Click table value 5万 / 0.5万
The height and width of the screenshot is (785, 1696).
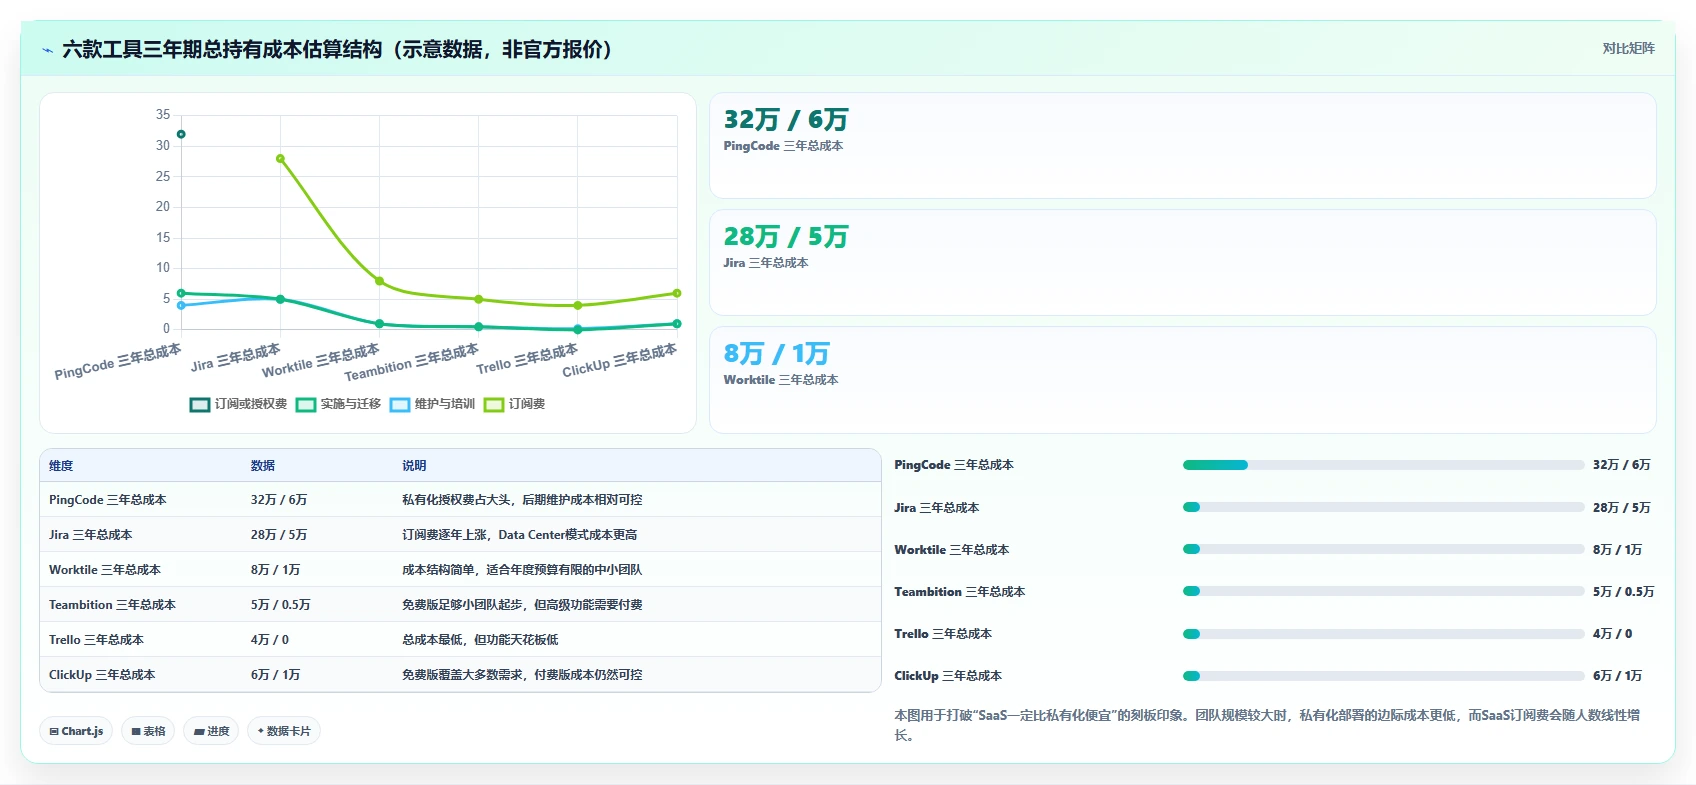[280, 605]
